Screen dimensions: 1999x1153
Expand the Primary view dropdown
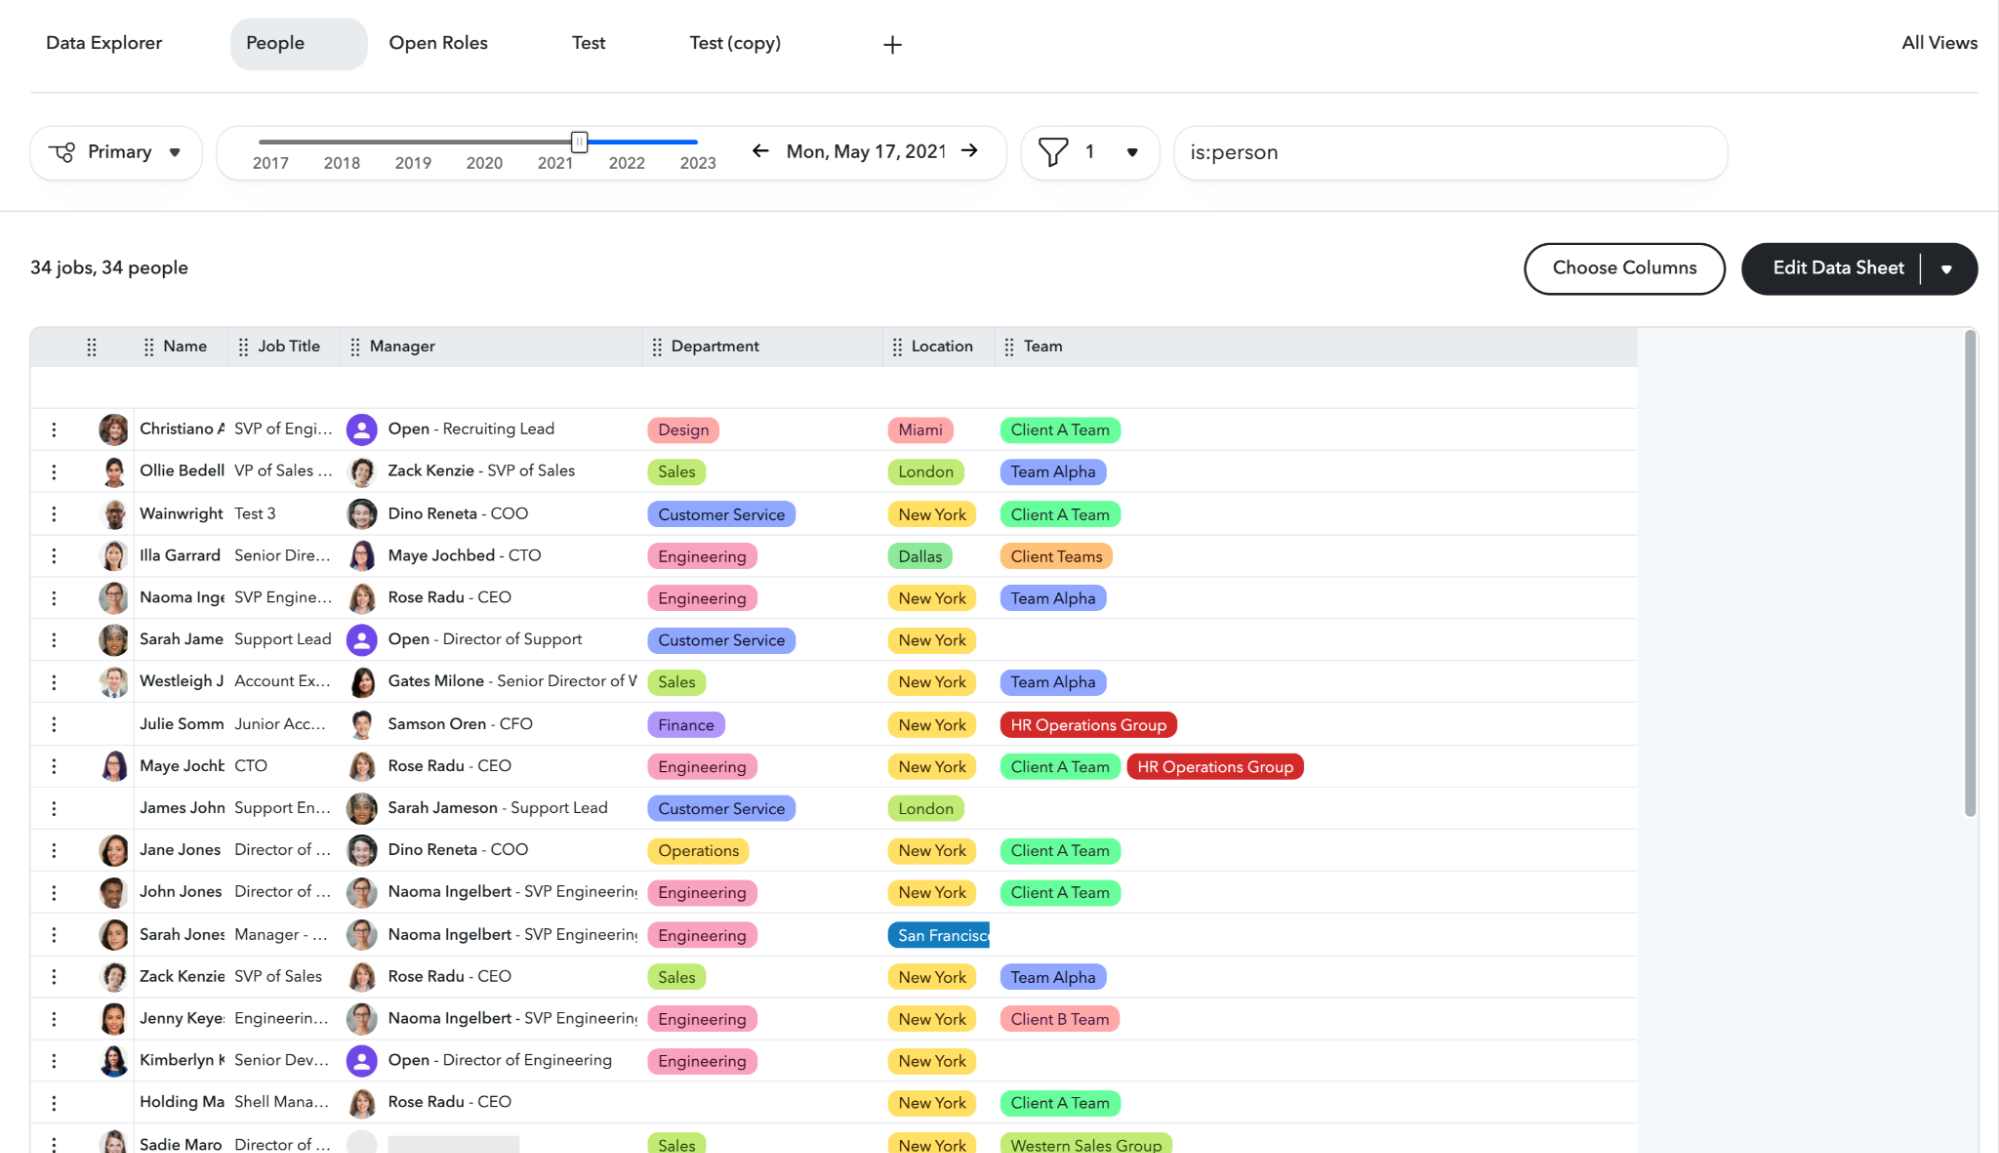click(x=174, y=152)
